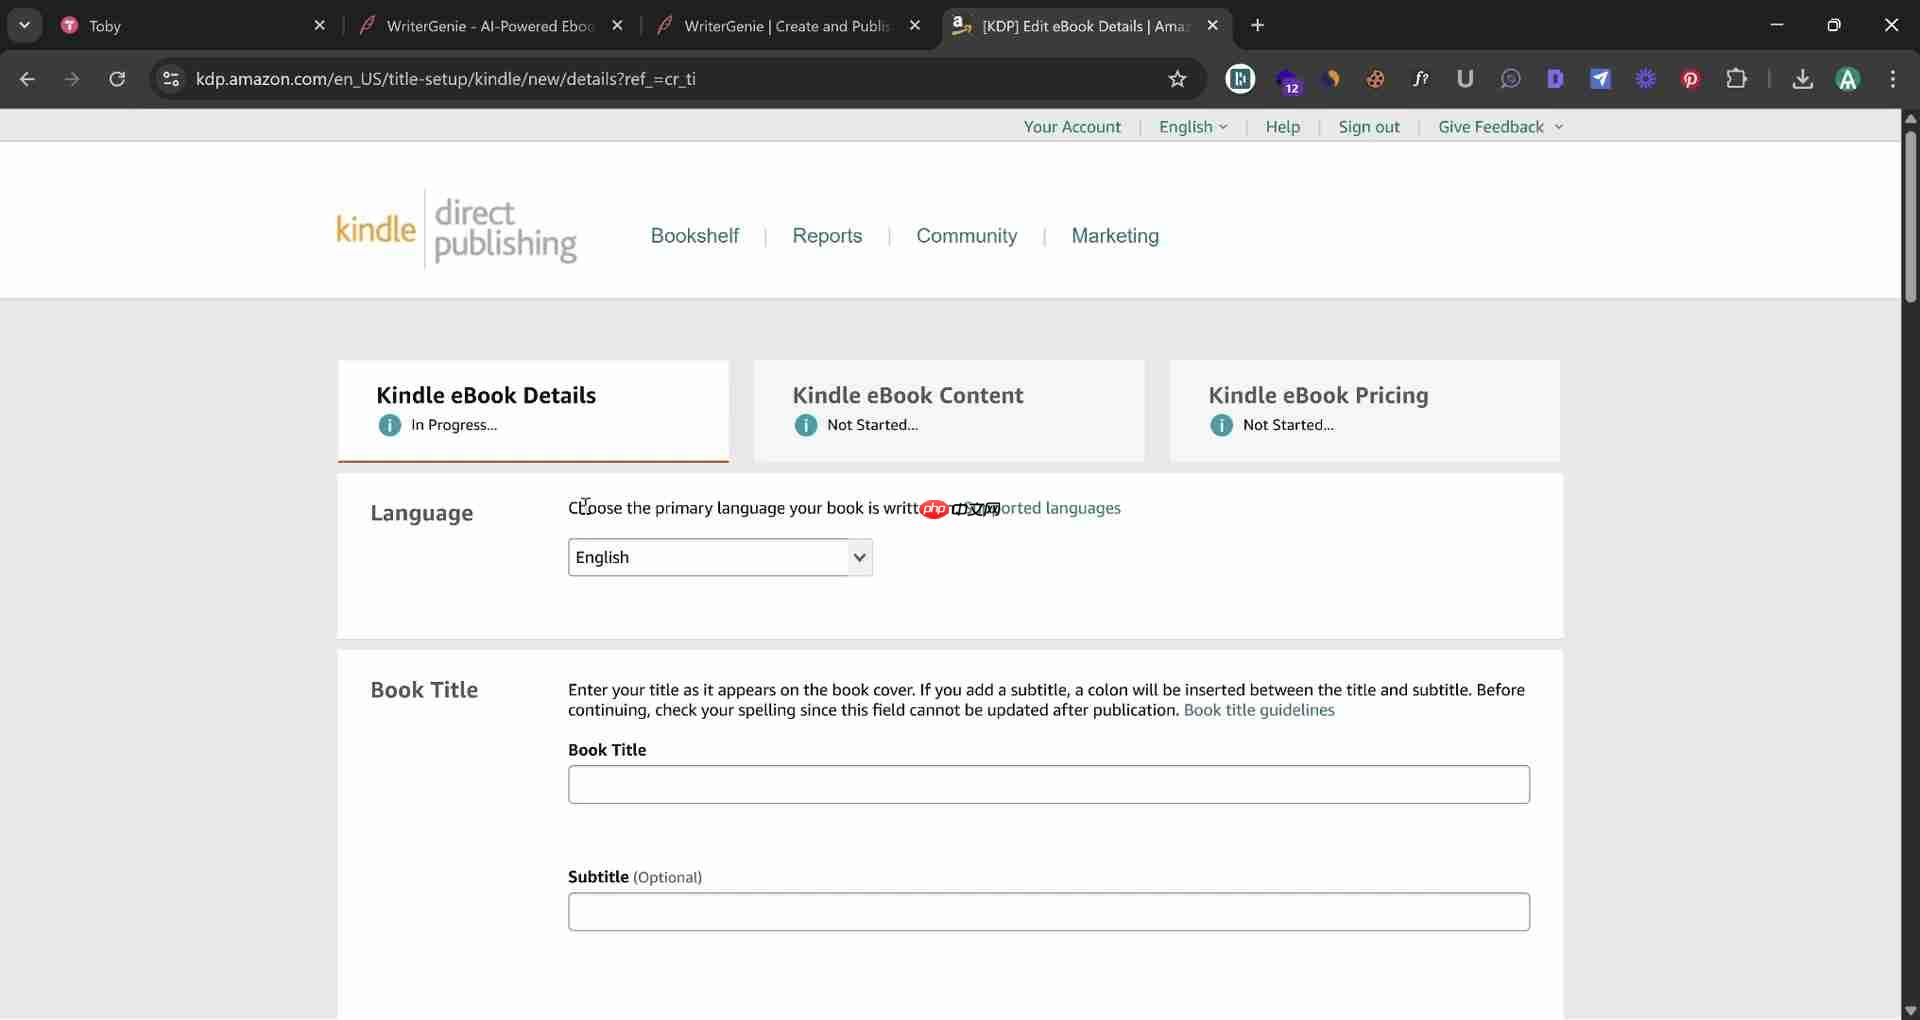Image resolution: width=1920 pixels, height=1020 pixels.
Task: Expand the Give Feedback menu
Action: tap(1500, 127)
